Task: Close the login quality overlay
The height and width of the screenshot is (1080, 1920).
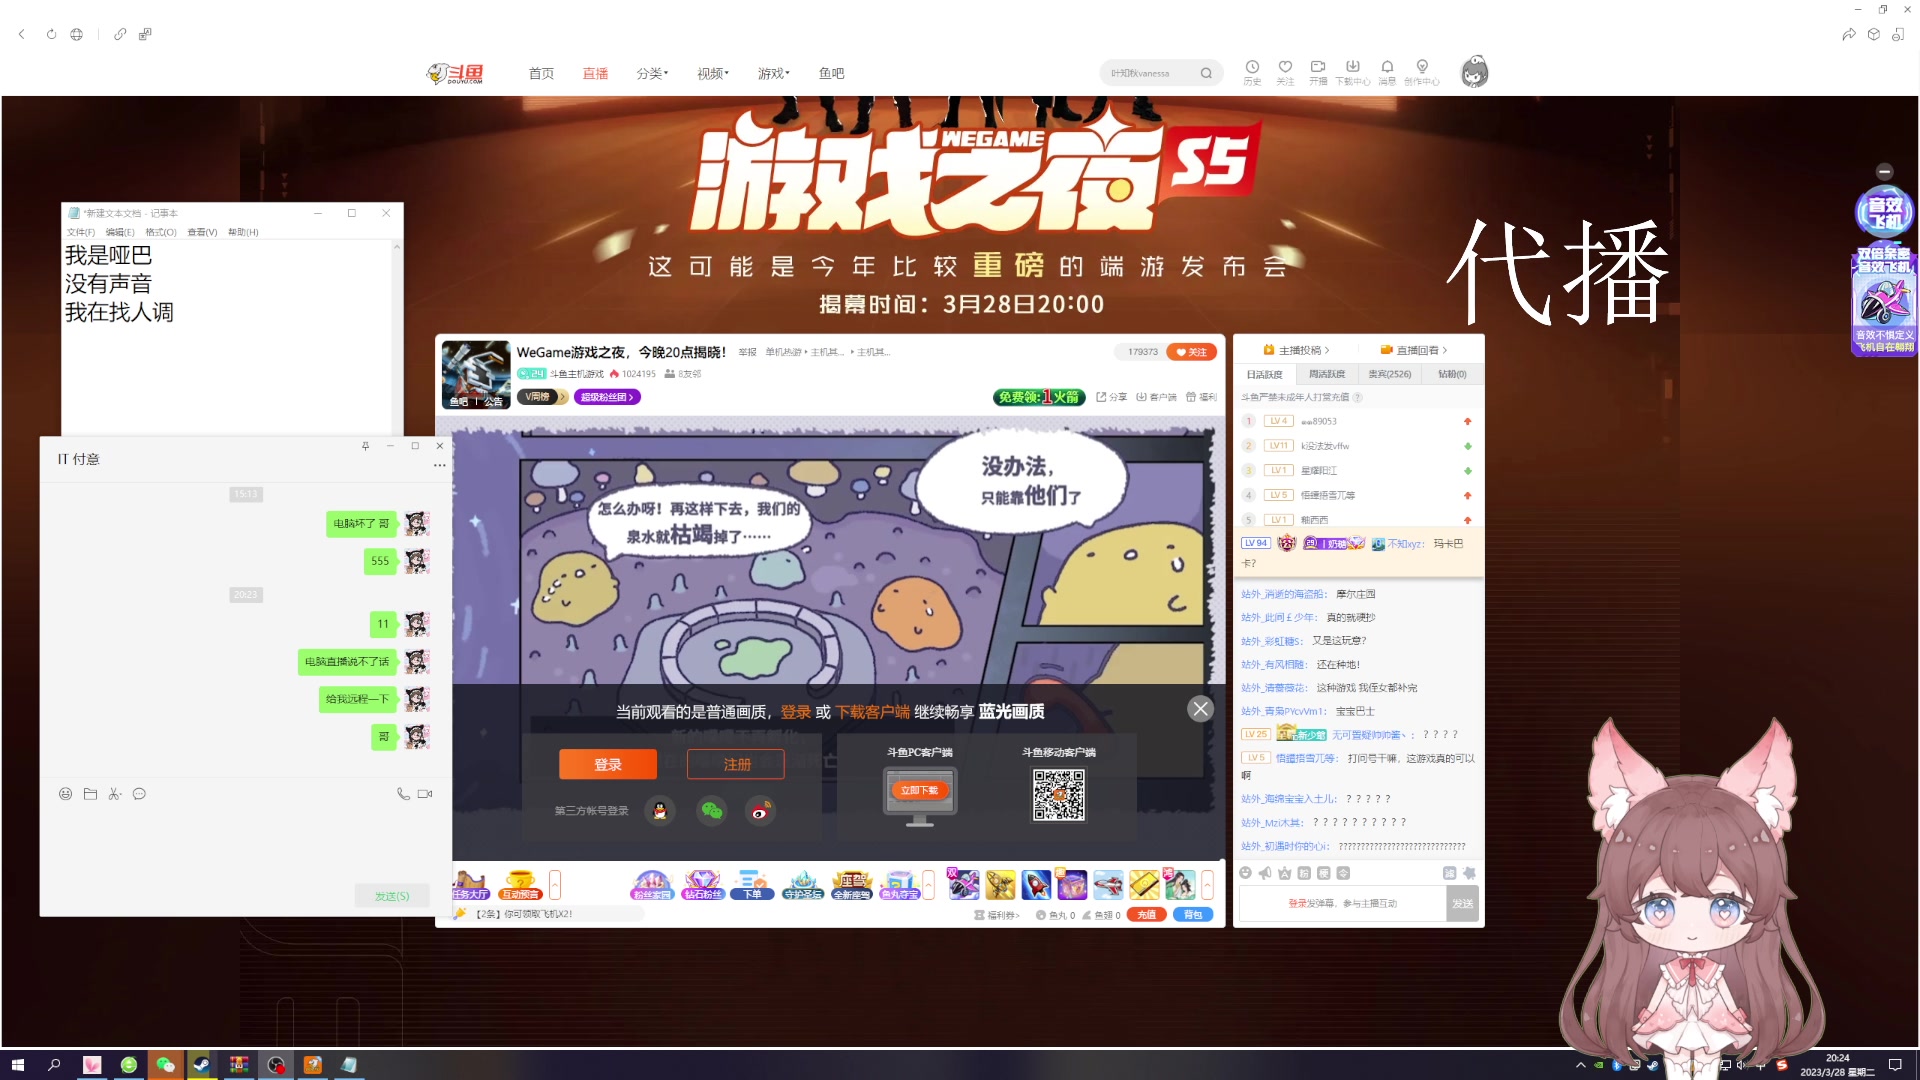Action: (x=1200, y=709)
